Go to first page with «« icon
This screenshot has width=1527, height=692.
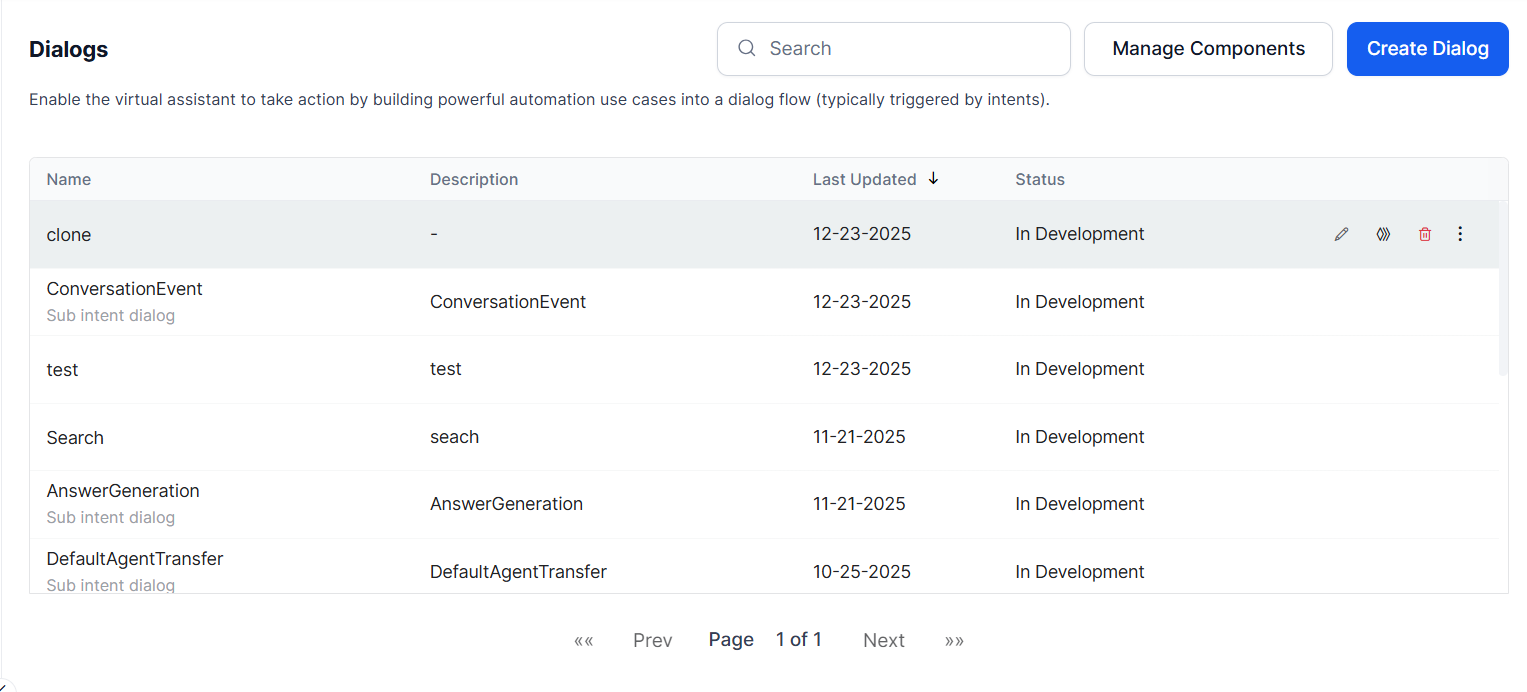(583, 640)
